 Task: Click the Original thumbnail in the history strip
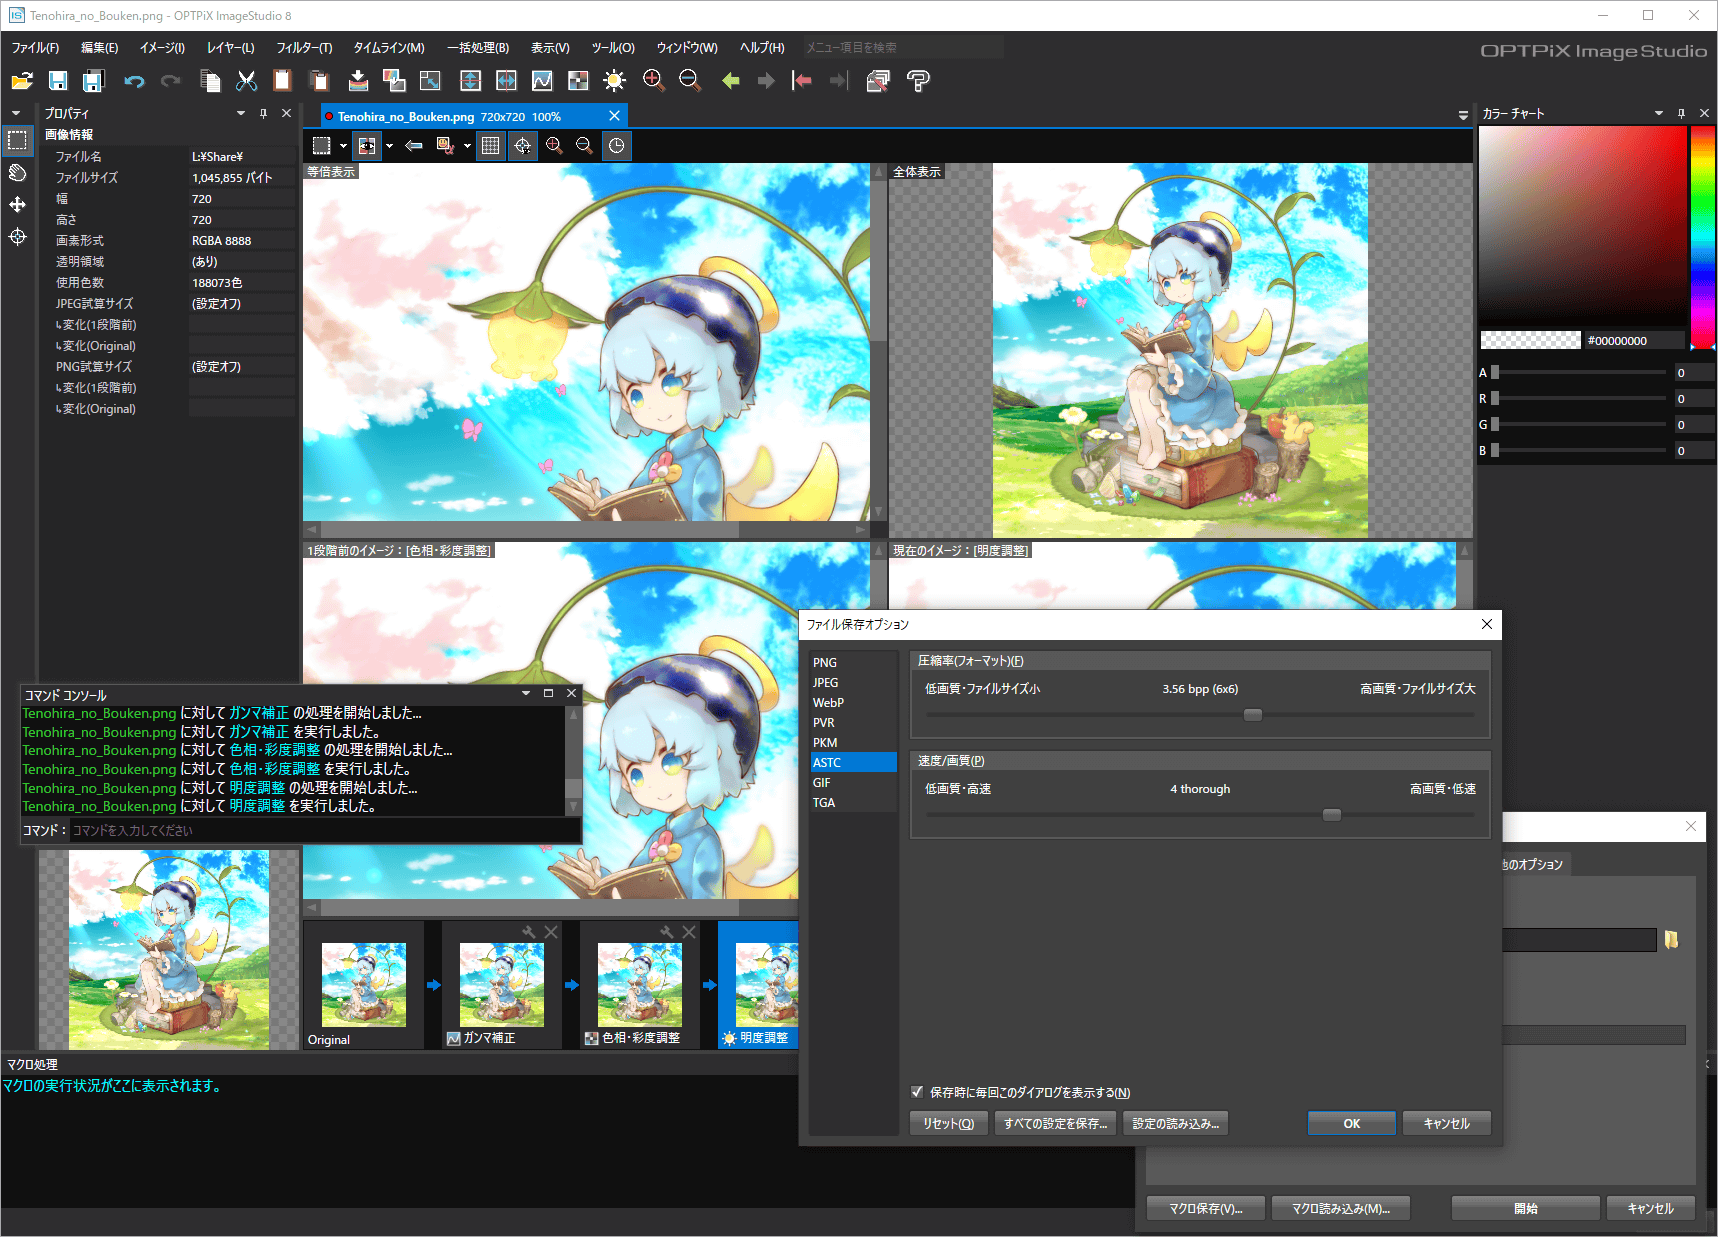coord(363,985)
